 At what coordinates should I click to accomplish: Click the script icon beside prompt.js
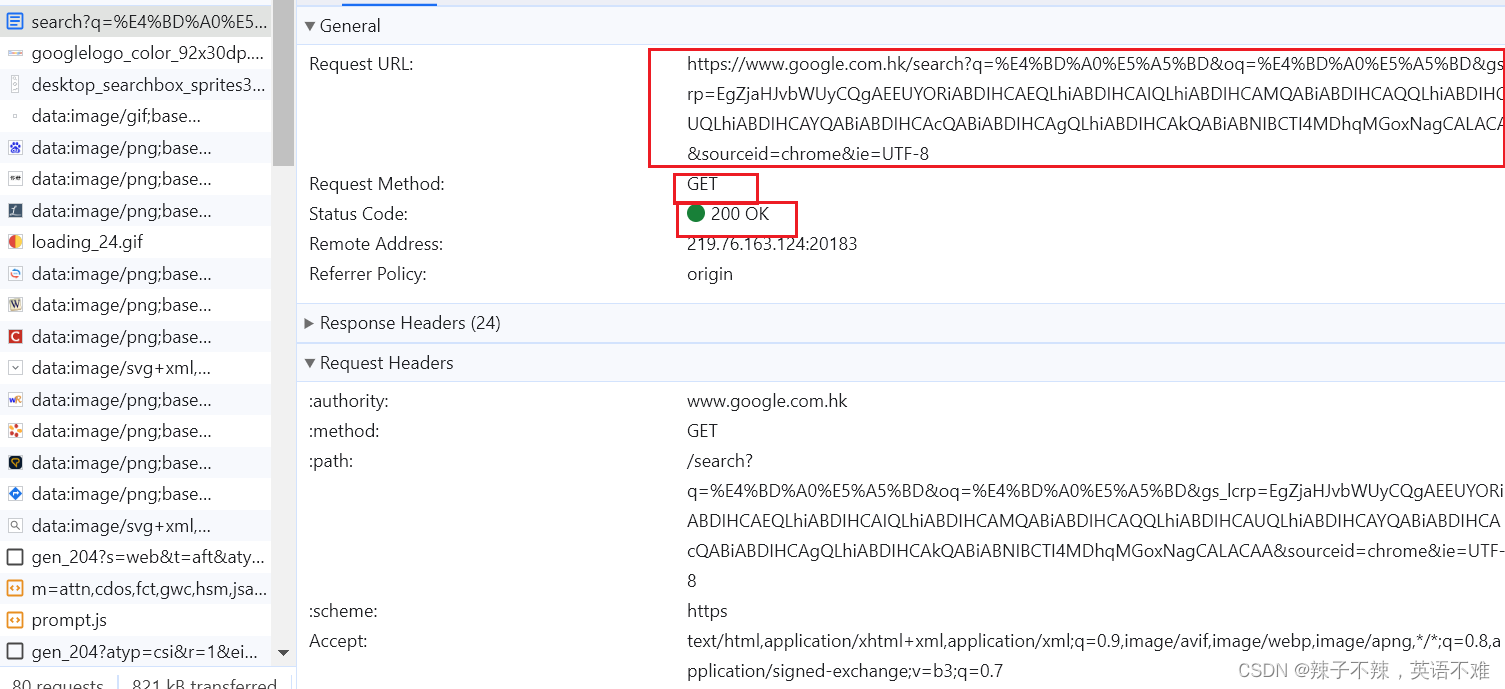tap(15, 620)
